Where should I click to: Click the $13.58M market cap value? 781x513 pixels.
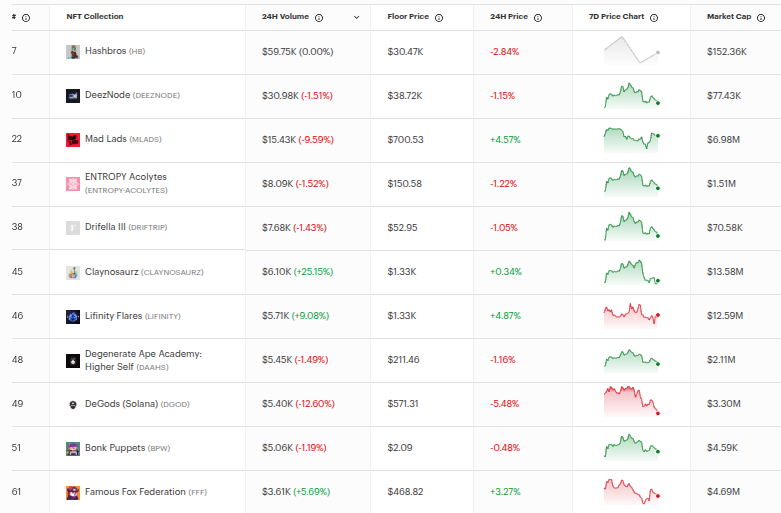tap(725, 272)
